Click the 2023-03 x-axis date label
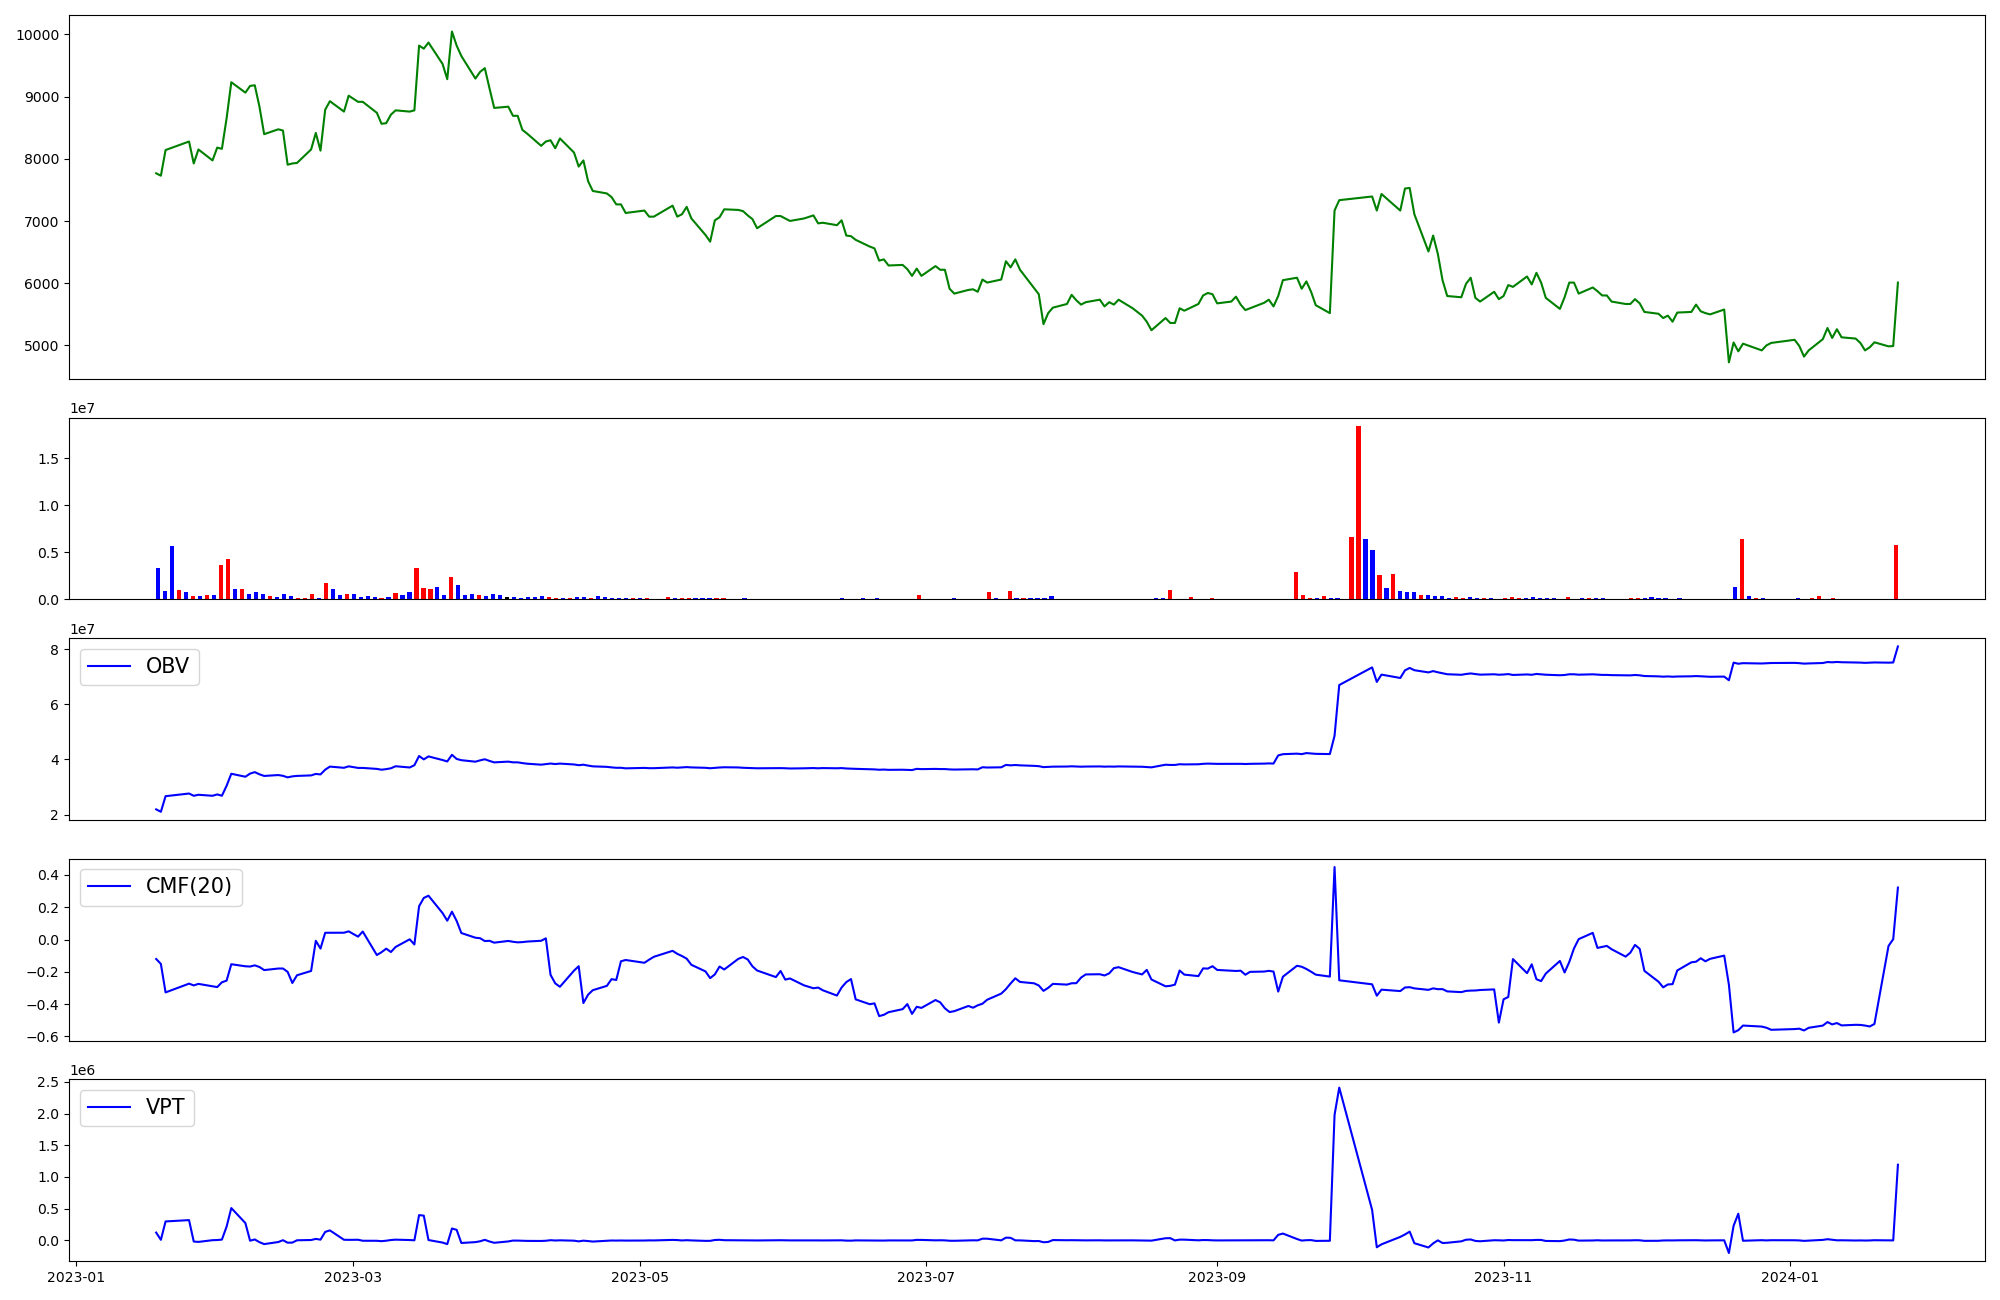Viewport: 2000px width, 1300px height. (x=354, y=1277)
